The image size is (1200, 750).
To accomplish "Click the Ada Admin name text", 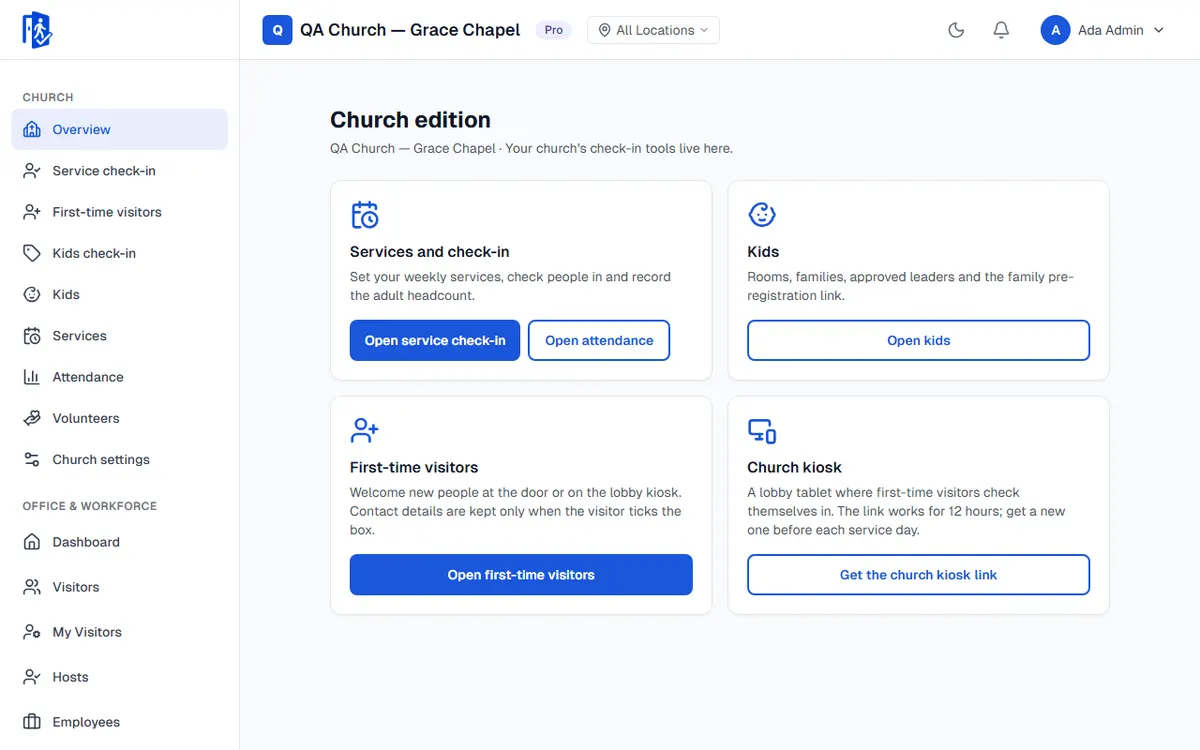I will tap(1110, 30).
